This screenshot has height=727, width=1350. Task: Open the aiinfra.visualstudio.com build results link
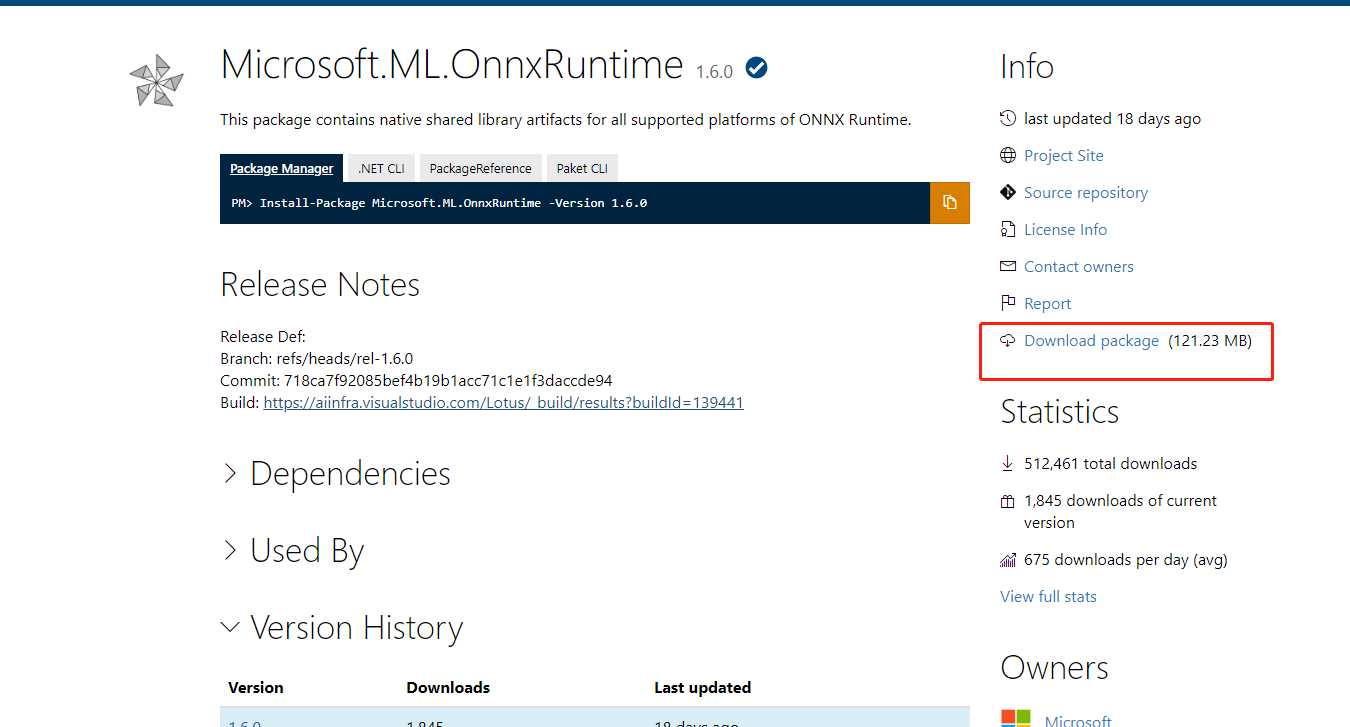click(x=503, y=403)
